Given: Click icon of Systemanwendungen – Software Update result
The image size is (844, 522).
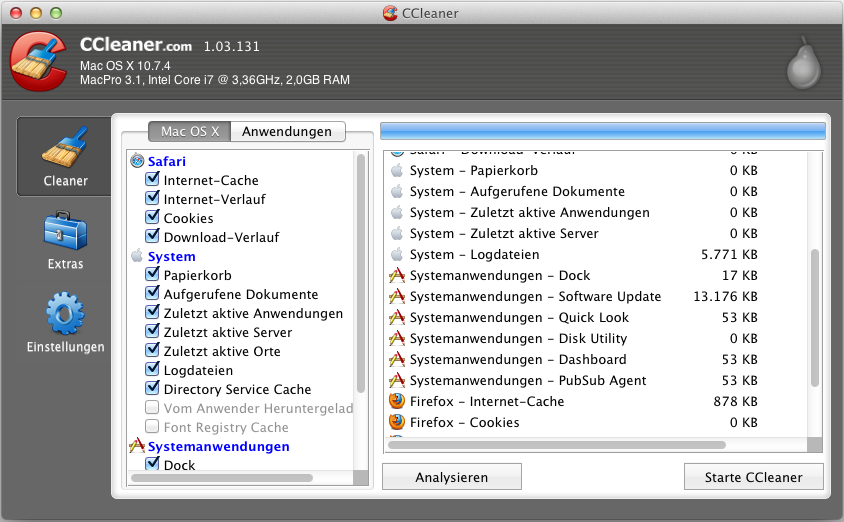Looking at the screenshot, I should (x=397, y=296).
